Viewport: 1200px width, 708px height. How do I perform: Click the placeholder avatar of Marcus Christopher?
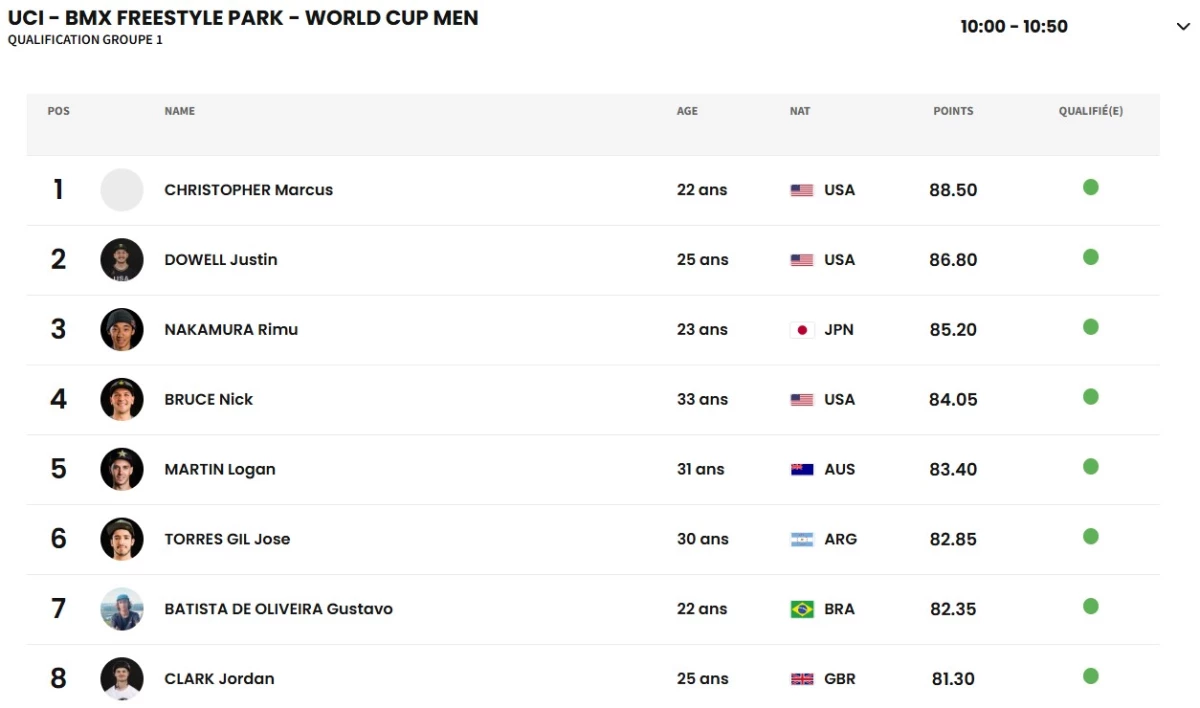(x=122, y=190)
